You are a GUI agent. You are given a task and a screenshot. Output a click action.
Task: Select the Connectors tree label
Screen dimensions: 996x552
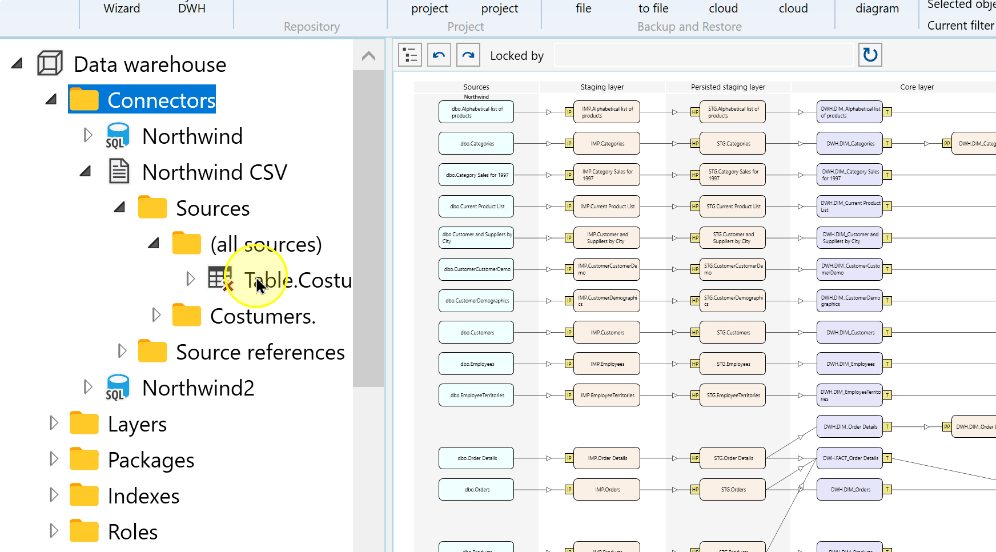click(161, 100)
